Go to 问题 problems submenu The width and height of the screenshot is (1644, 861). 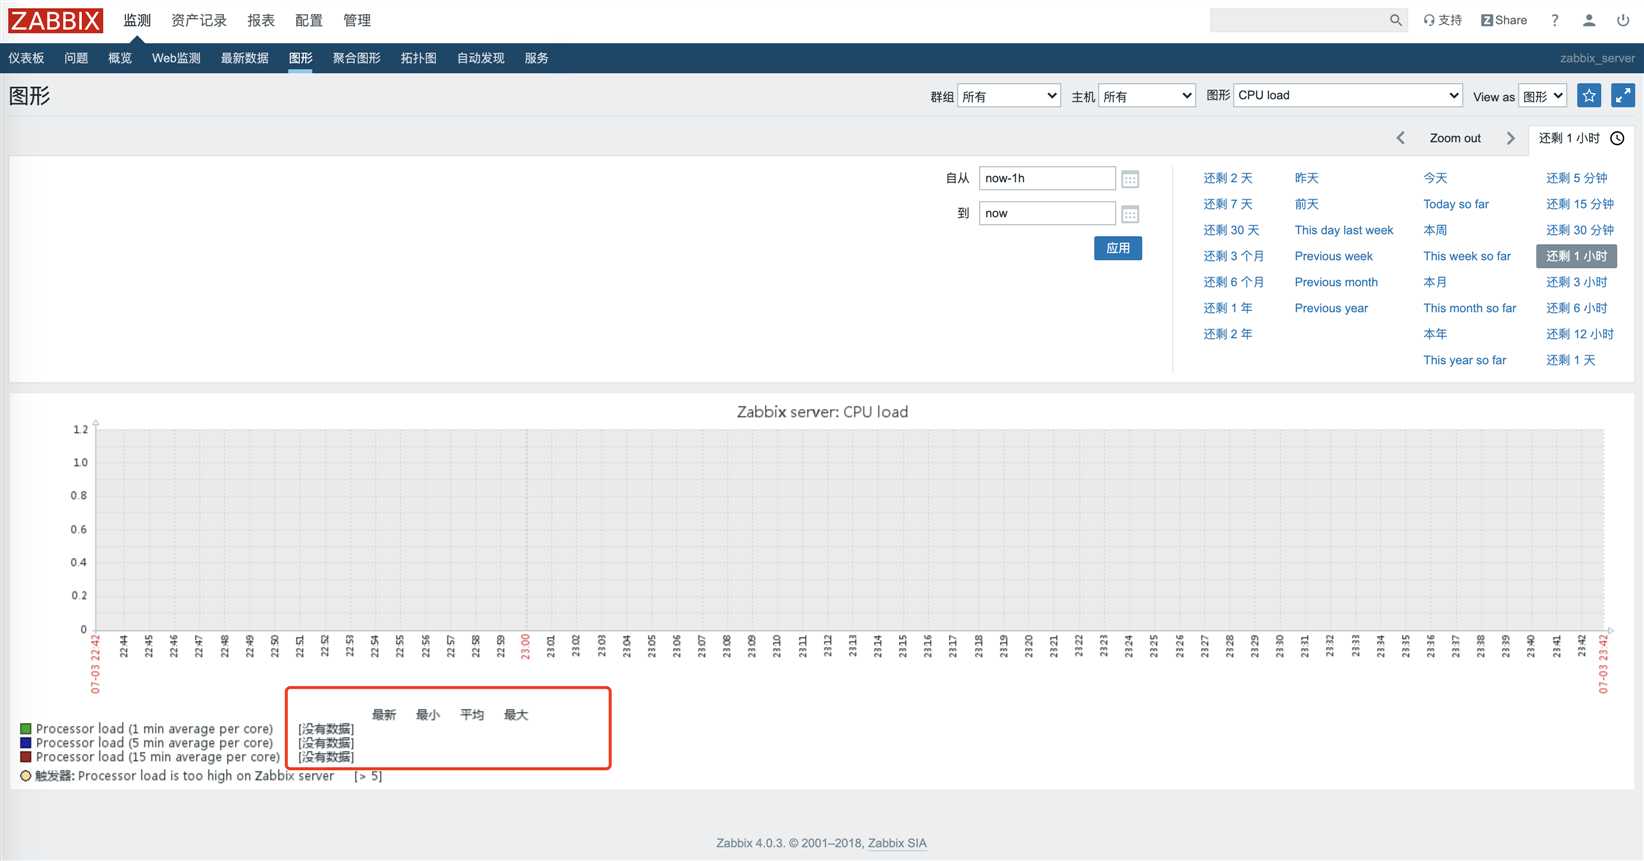(x=76, y=58)
